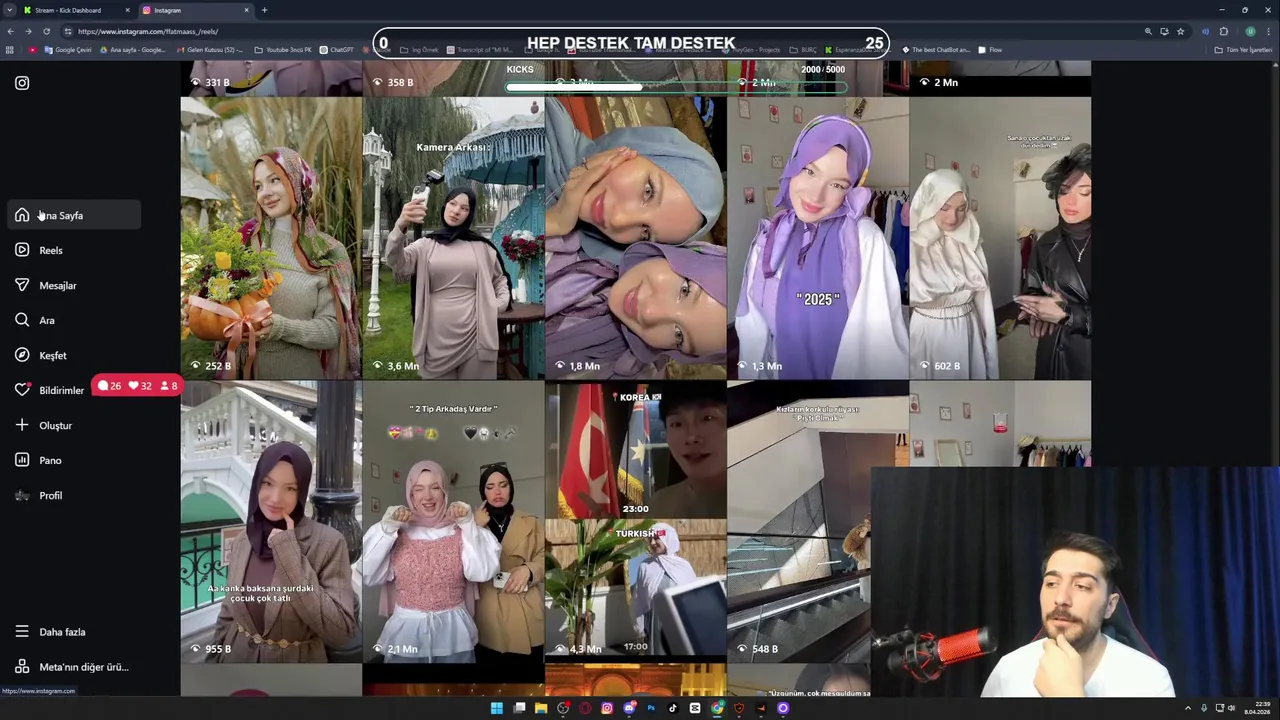Open TikTok from the taskbar
The image size is (1280, 720).
click(x=673, y=708)
